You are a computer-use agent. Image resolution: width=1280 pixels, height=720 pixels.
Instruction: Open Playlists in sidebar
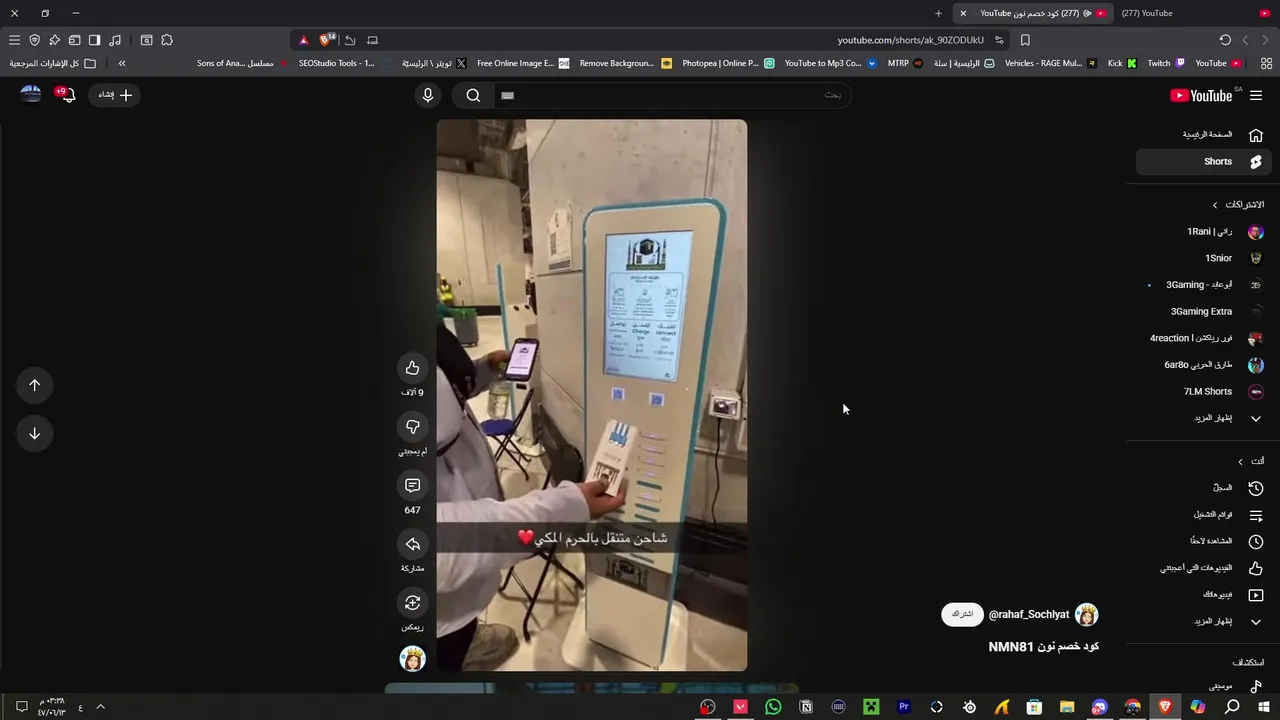coord(1204,515)
